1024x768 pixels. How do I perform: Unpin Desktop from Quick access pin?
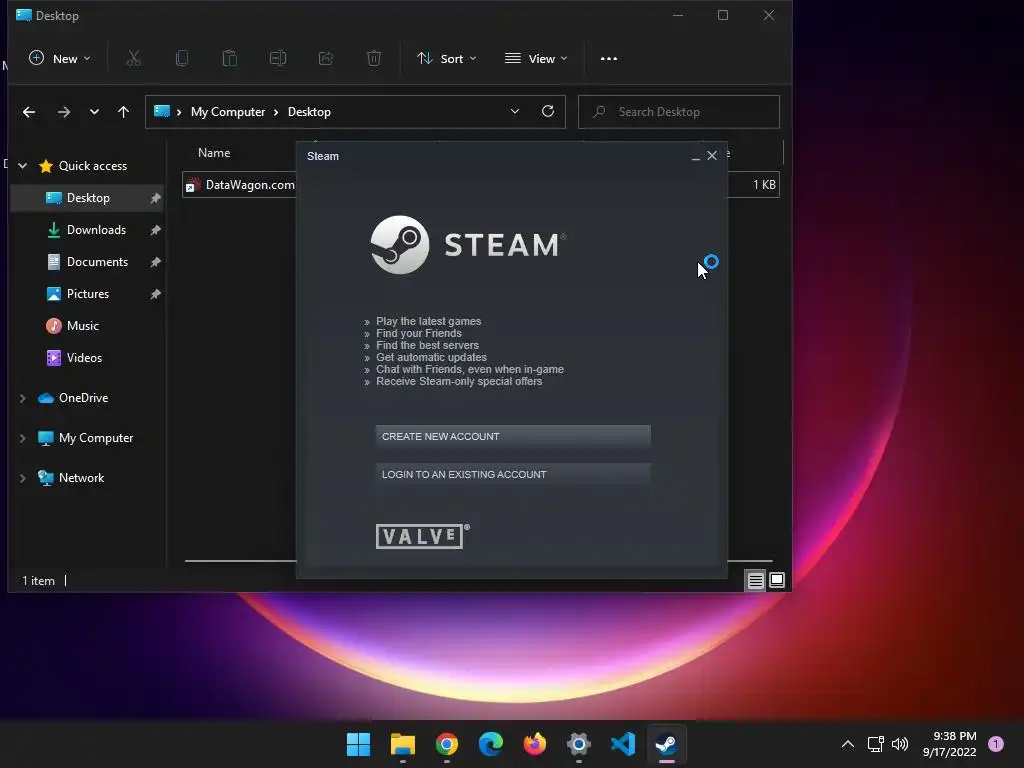[155, 198]
